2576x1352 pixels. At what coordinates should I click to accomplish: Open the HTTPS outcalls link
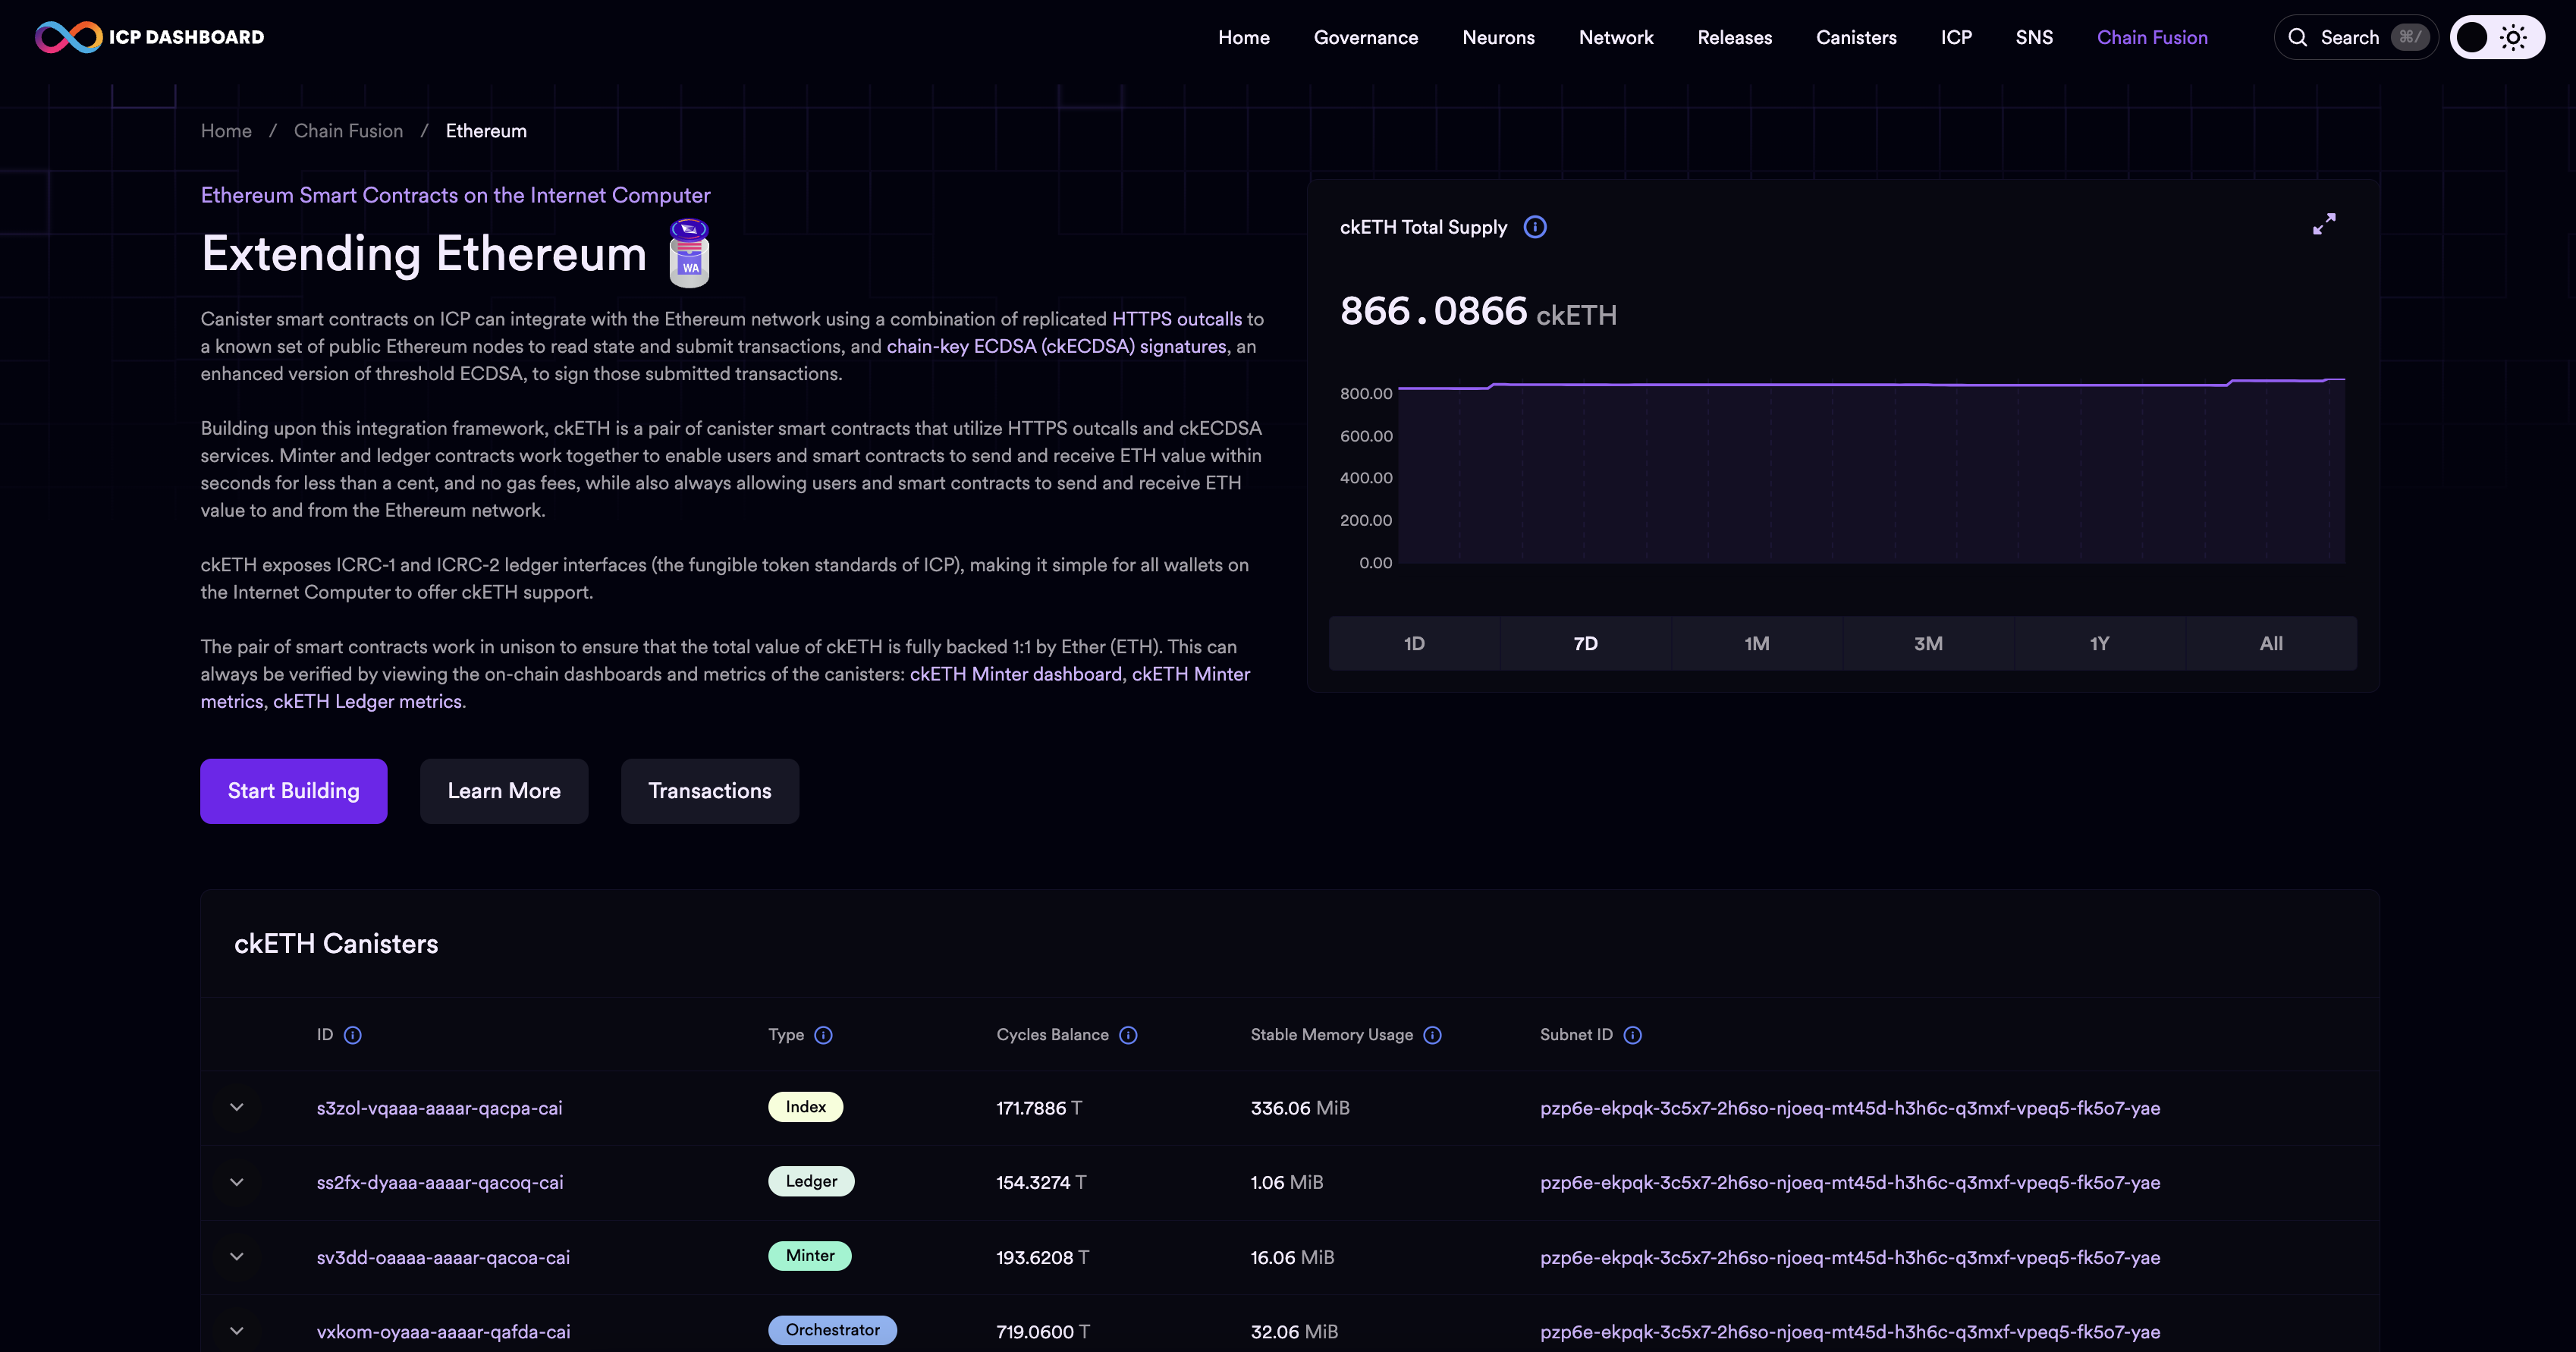click(x=1177, y=319)
